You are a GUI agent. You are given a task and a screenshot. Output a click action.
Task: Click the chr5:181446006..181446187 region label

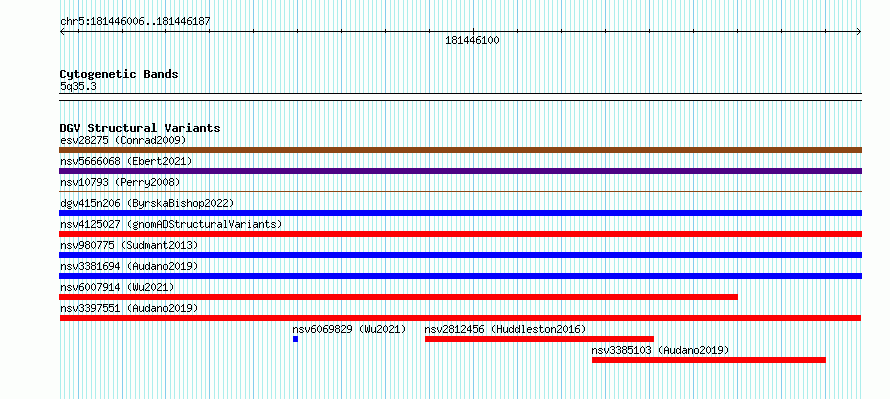pyautogui.click(x=135, y=22)
